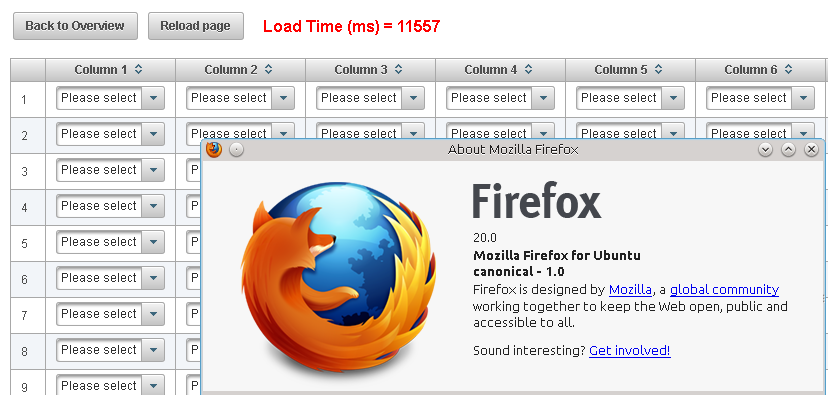This screenshot has width=828, height=395.
Task: Close the About Mozilla Firefox dialog
Action: 811,150
